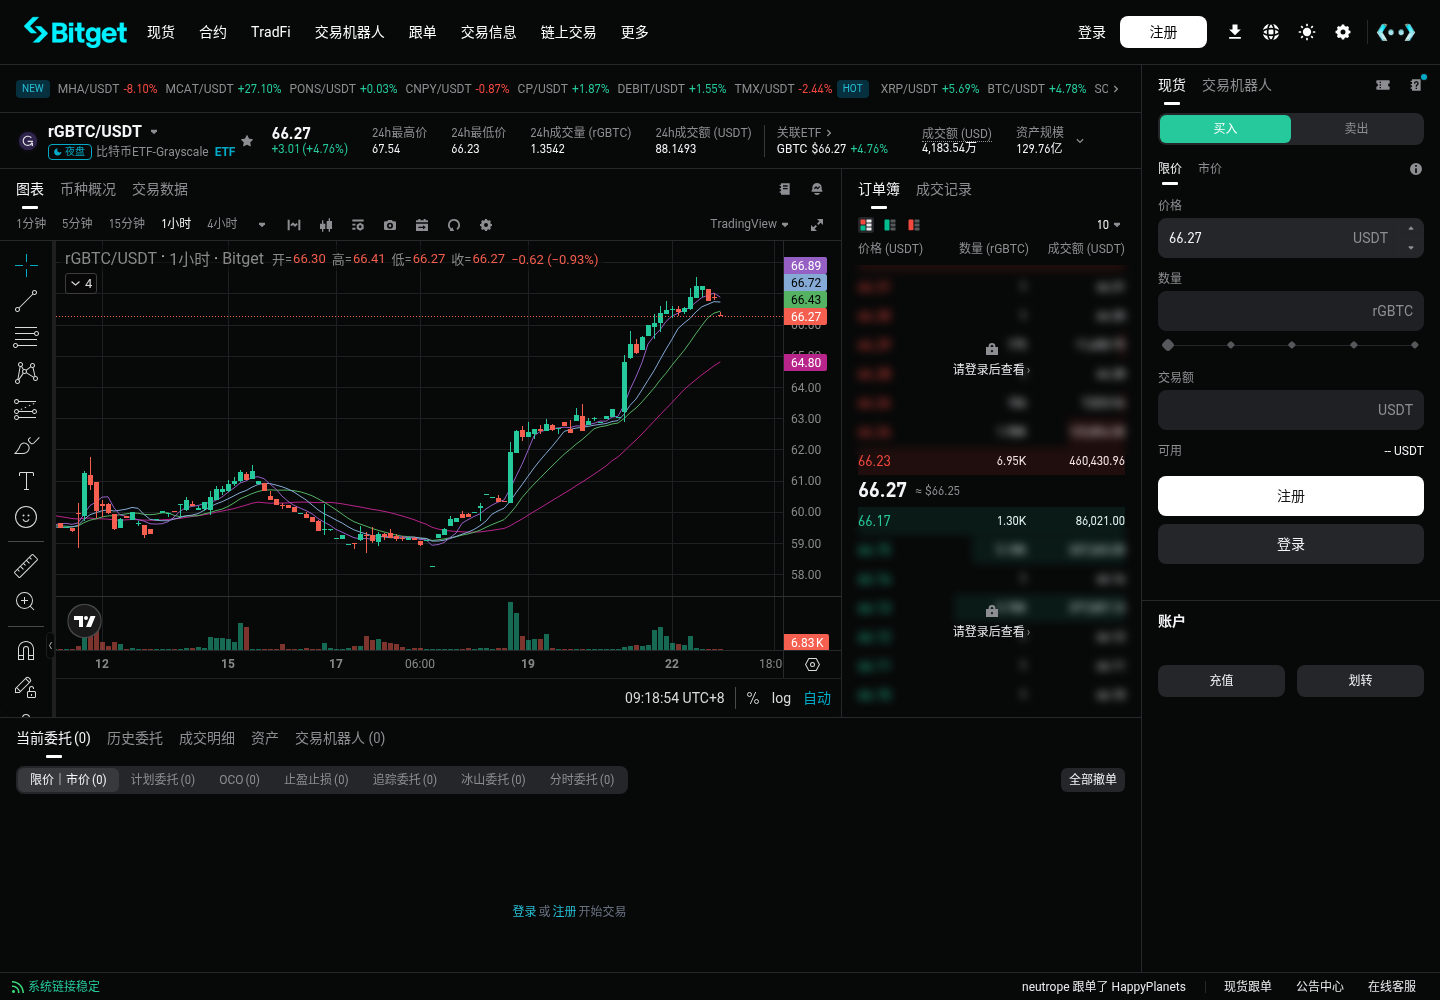Select the crosshair cursor tool

pyautogui.click(x=26, y=264)
